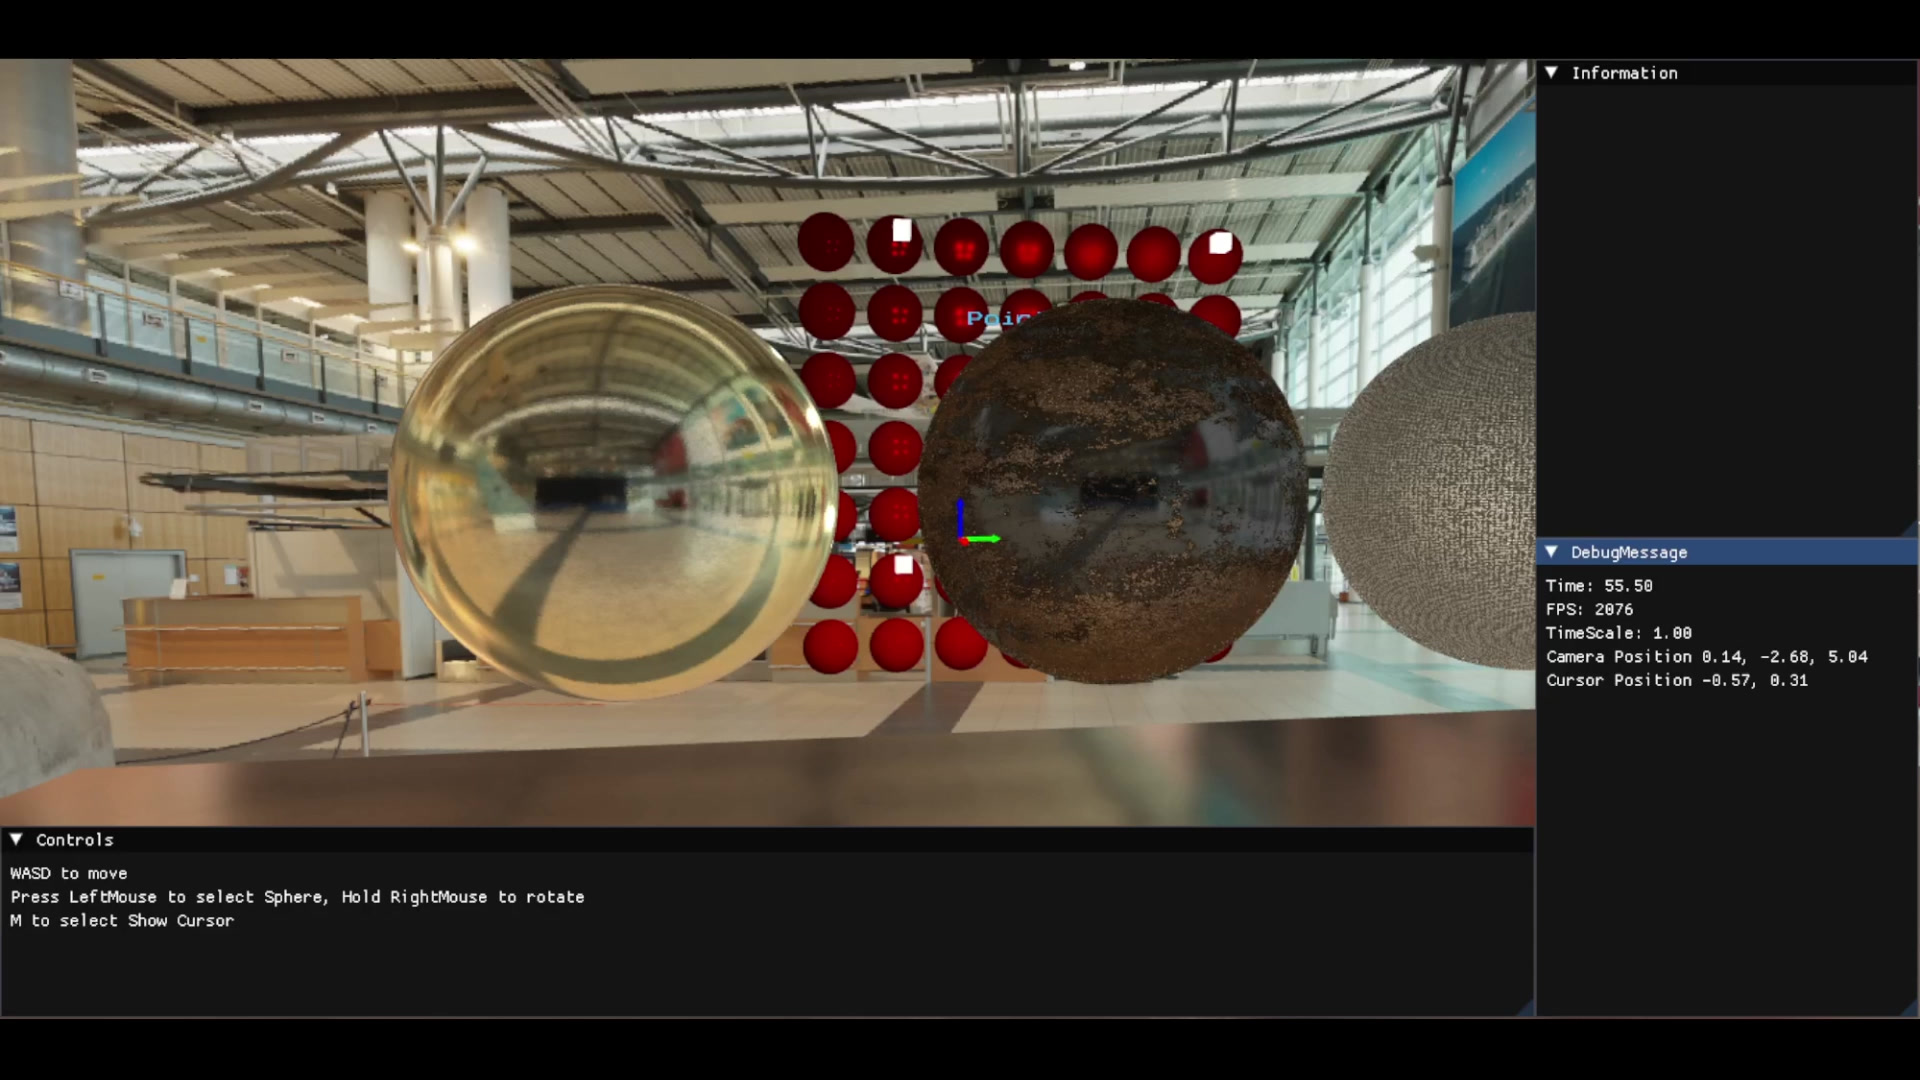The width and height of the screenshot is (1920, 1080).
Task: Focus the DebugMessage title bar
Action: tap(1727, 552)
